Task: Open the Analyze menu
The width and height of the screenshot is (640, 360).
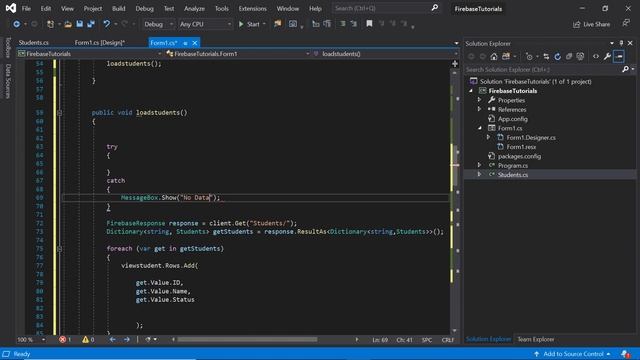Action: tap(194, 9)
